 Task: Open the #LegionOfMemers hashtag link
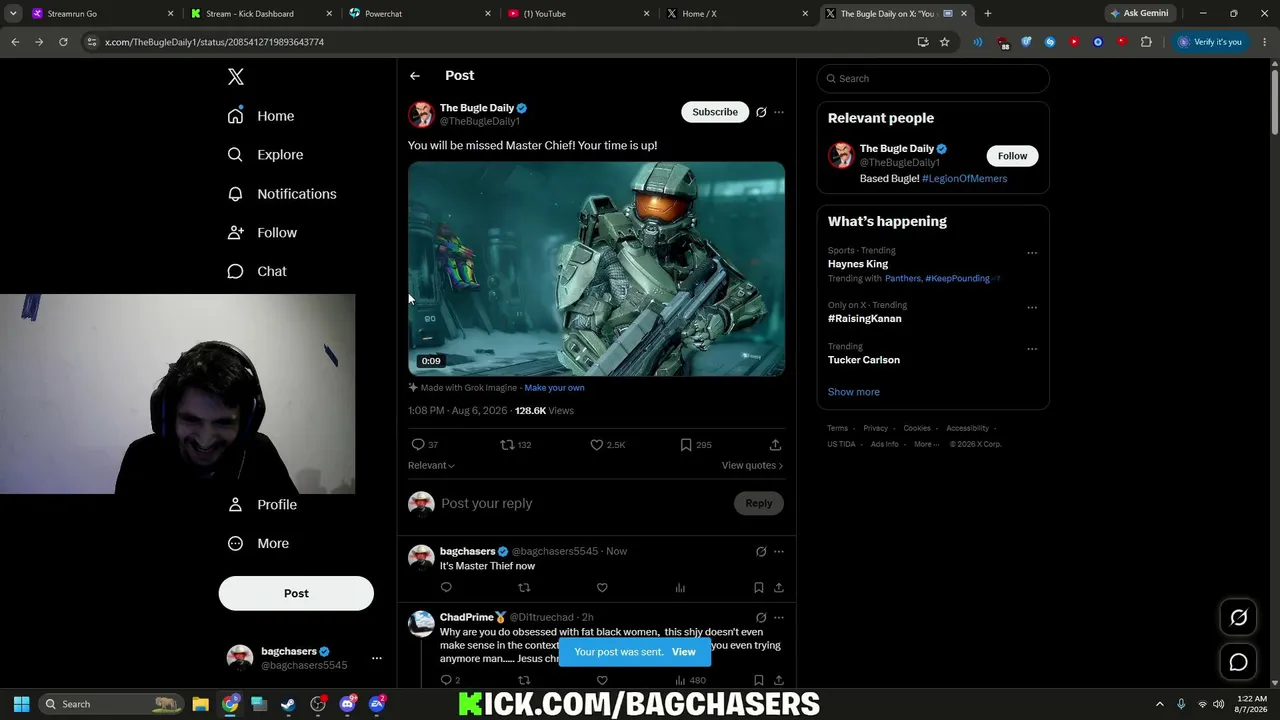pos(965,179)
